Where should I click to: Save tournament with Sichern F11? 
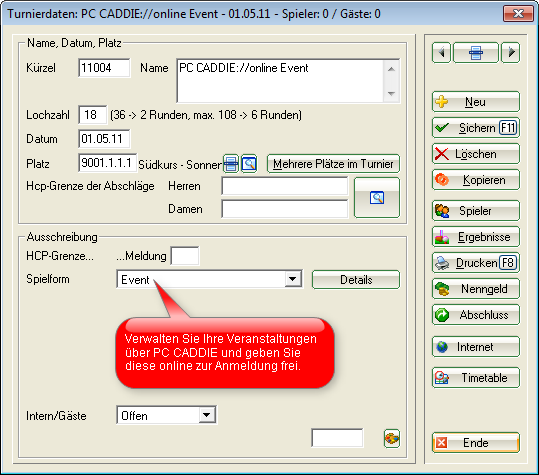point(476,128)
